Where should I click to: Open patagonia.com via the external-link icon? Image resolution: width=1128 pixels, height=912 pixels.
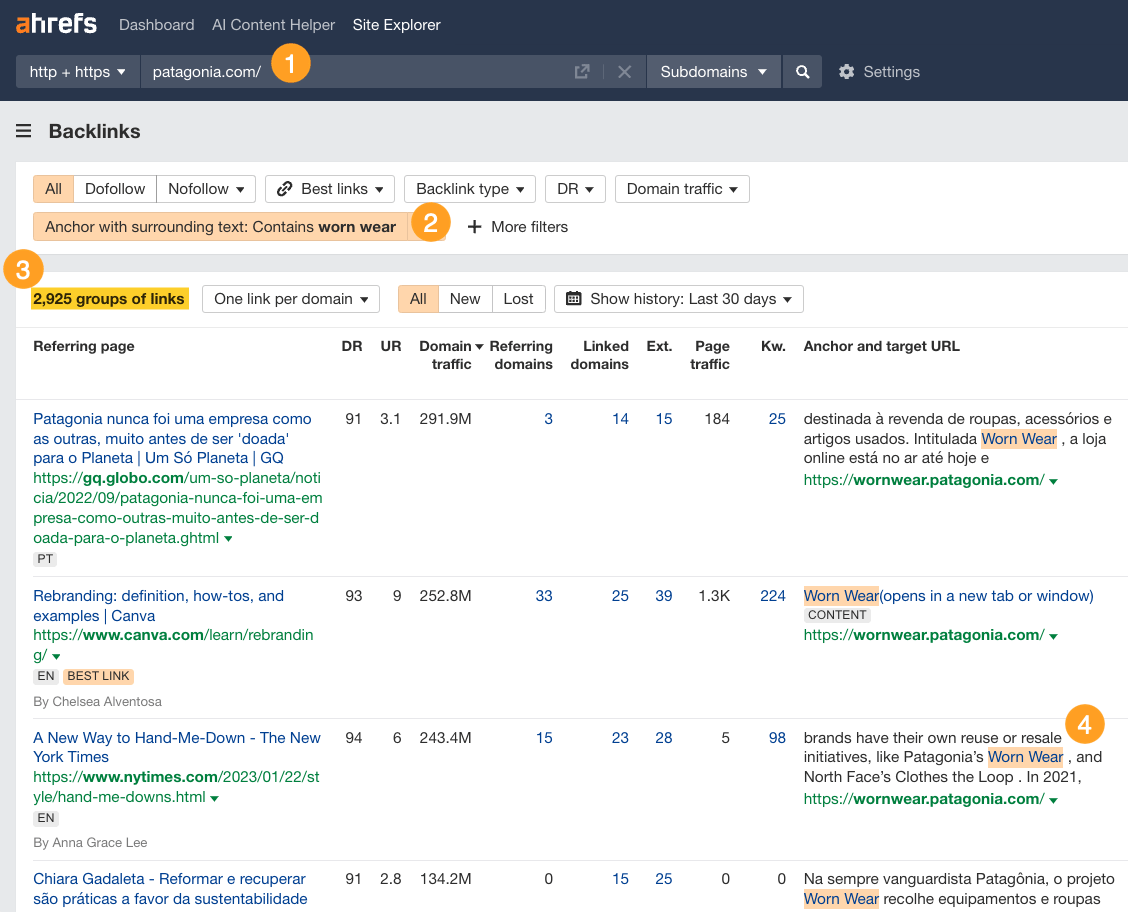coord(581,71)
